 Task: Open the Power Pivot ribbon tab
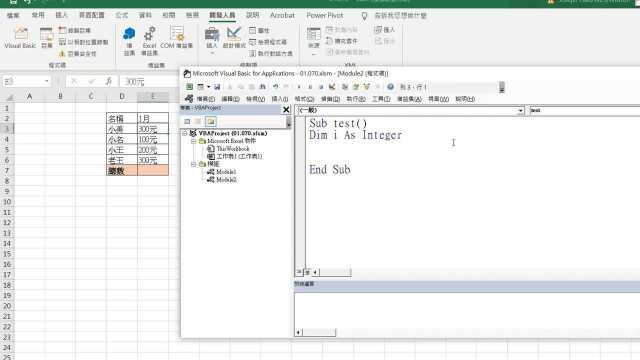coord(325,15)
